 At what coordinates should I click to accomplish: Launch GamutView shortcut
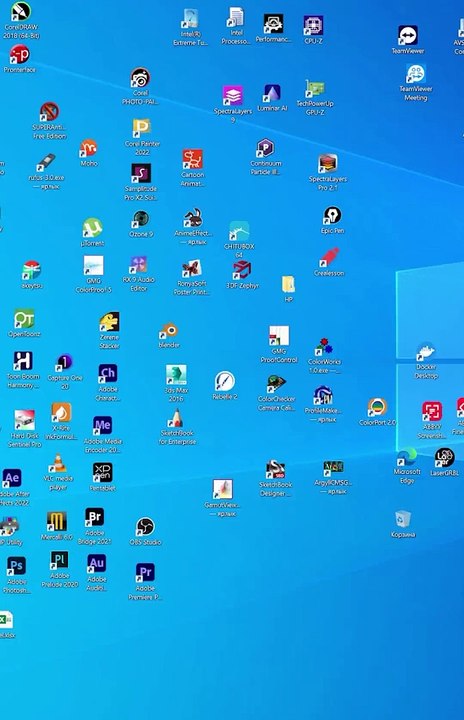(222, 489)
